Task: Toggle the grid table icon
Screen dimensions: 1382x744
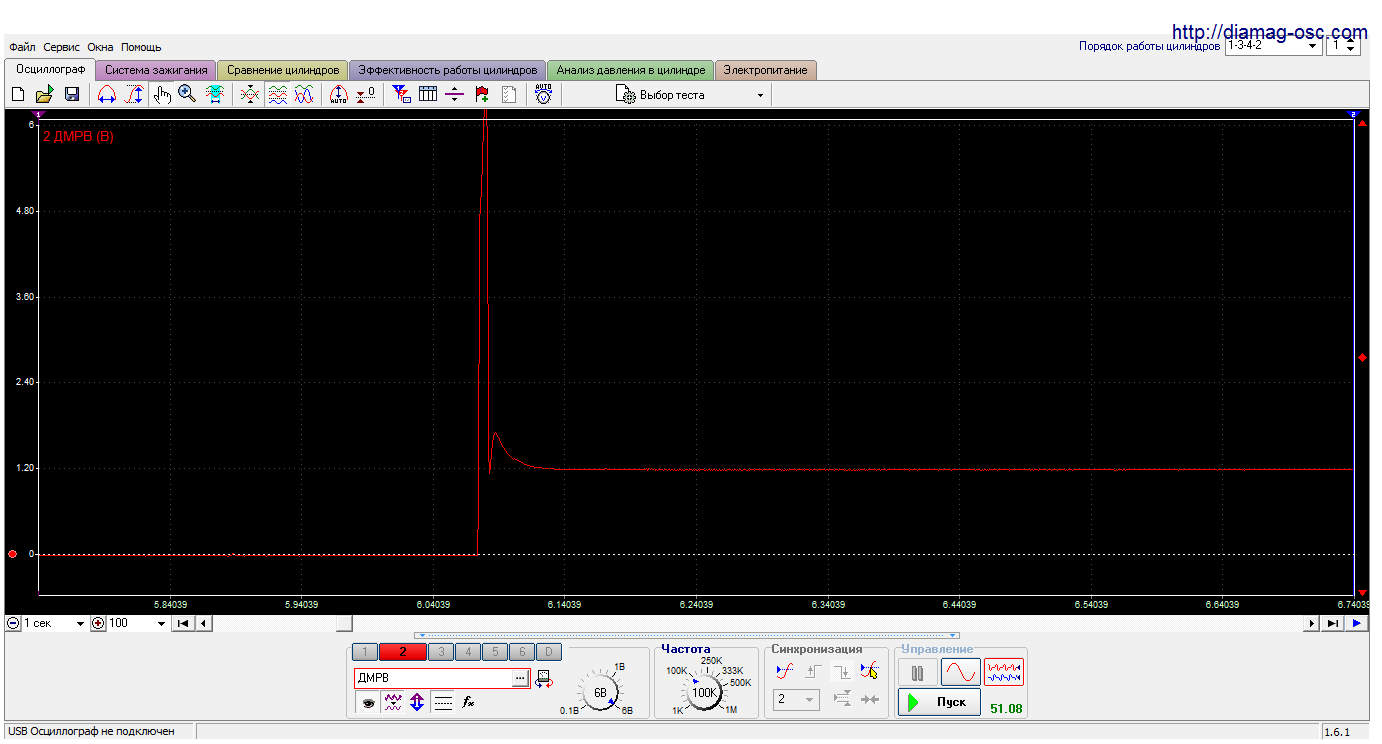Action: point(428,95)
